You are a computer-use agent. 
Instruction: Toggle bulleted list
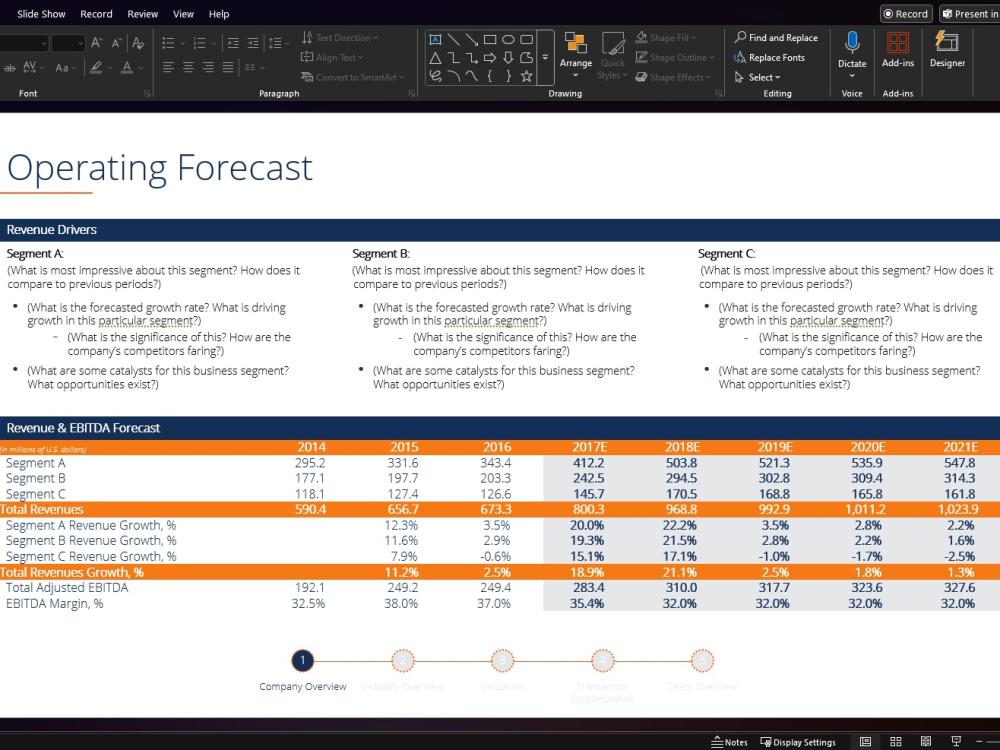click(168, 43)
